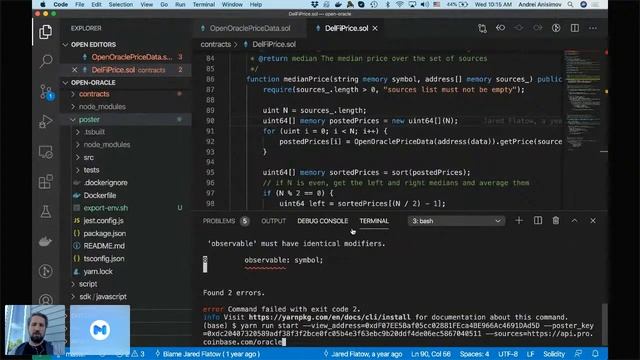
Task: Switch to the DEBUG CONSOLE tab
Action: tap(322, 221)
